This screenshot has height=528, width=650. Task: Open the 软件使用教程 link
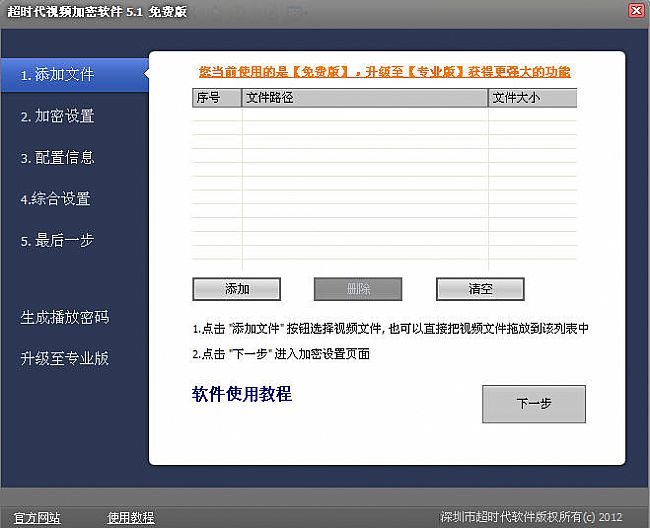tap(242, 394)
